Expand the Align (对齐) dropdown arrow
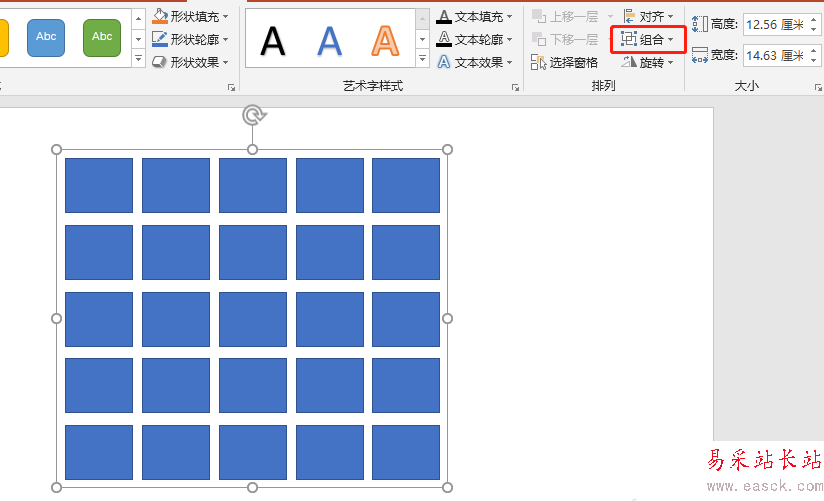The width and height of the screenshot is (824, 501). pyautogui.click(x=671, y=17)
